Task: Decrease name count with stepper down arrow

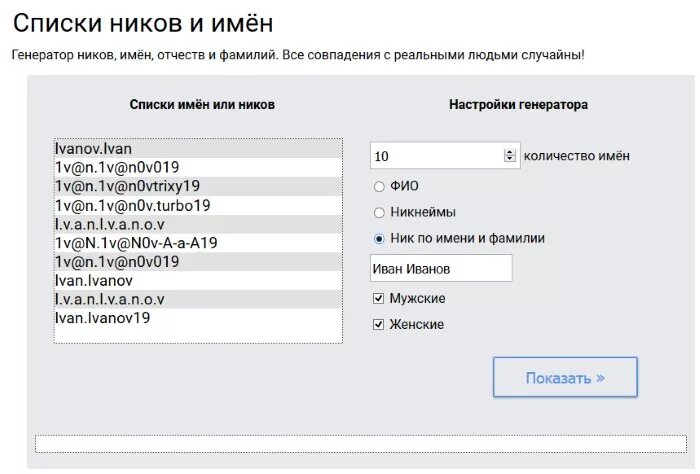Action: point(509,158)
